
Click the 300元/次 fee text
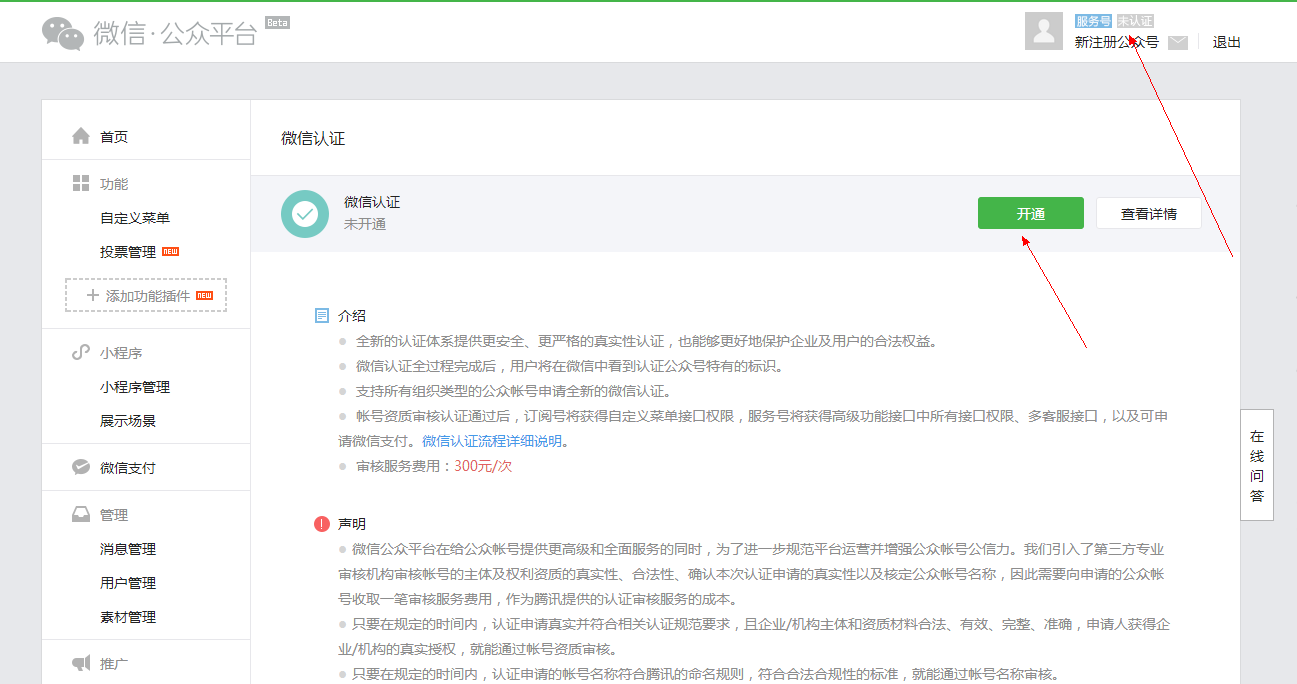pyautogui.click(x=483, y=466)
